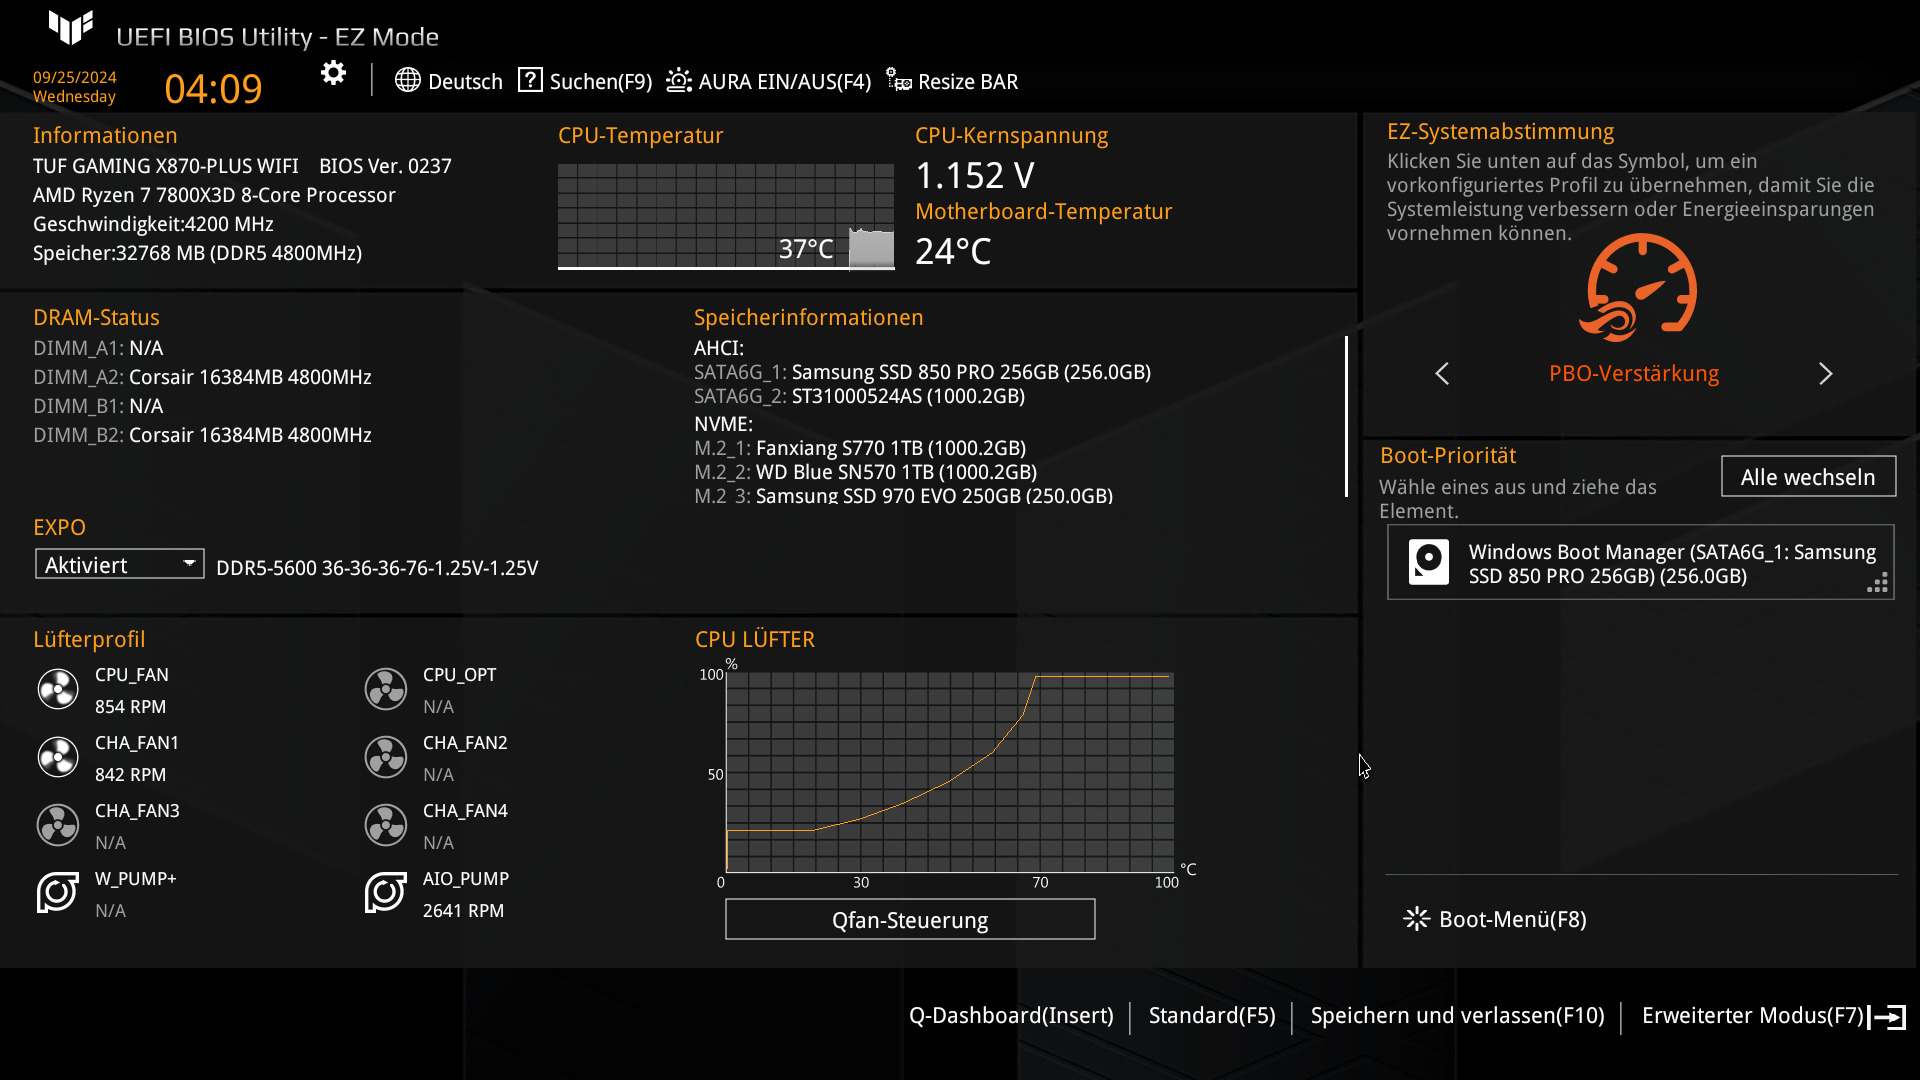The height and width of the screenshot is (1080, 1920).
Task: Click the AIO_PUMP pump icon
Action: (385, 893)
